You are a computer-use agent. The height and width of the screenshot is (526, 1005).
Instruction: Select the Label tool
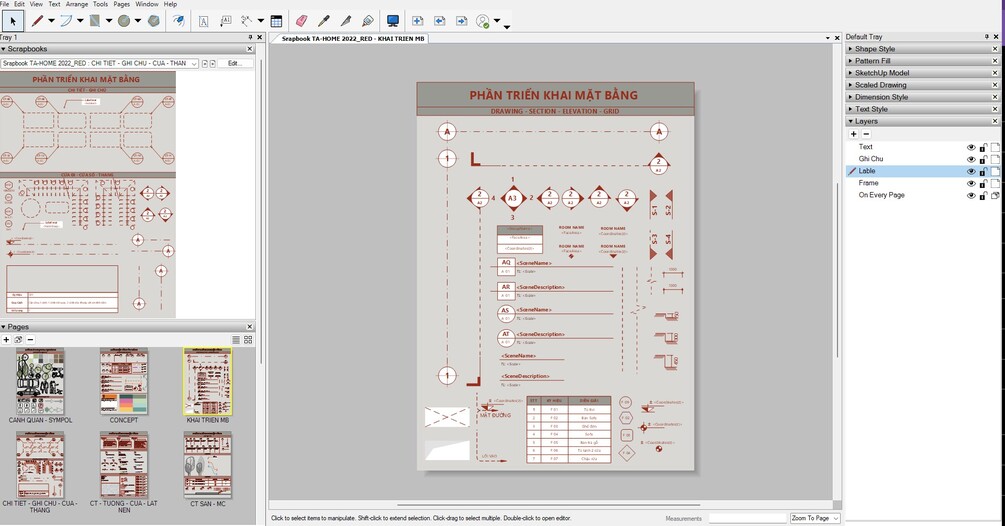click(x=226, y=21)
